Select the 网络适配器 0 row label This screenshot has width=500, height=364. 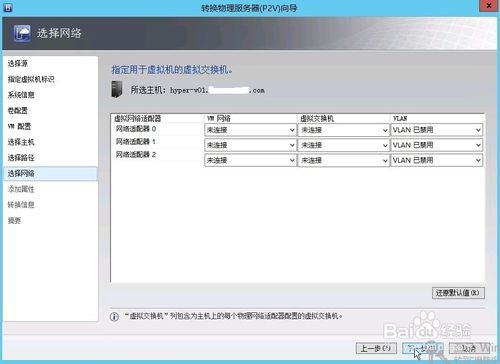pos(136,129)
